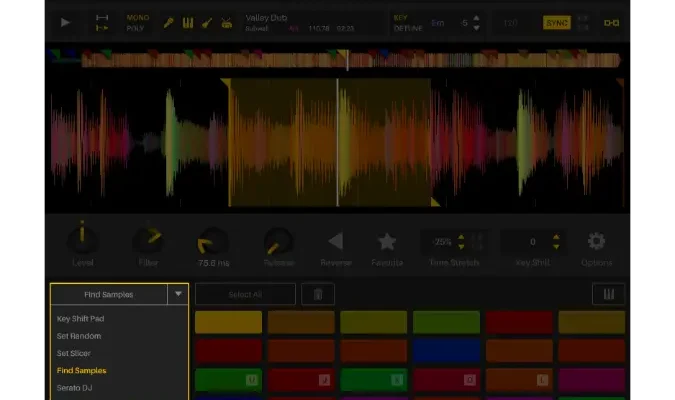
Task: Switch to POLY mode
Action: point(135,28)
